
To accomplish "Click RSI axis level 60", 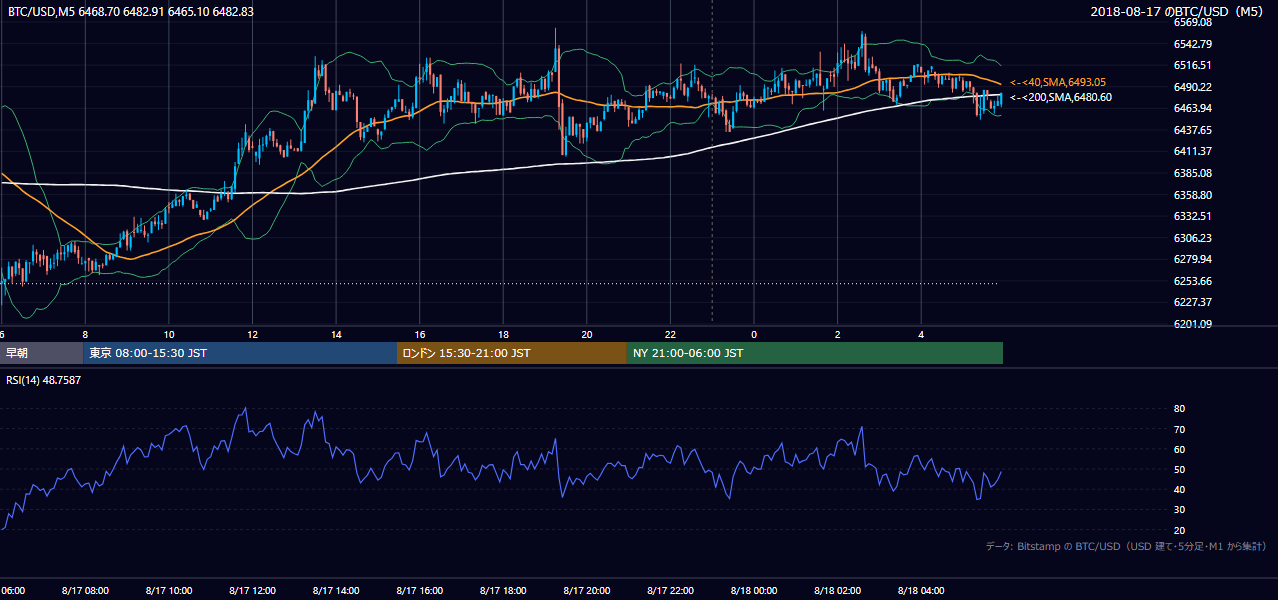I will [1179, 449].
